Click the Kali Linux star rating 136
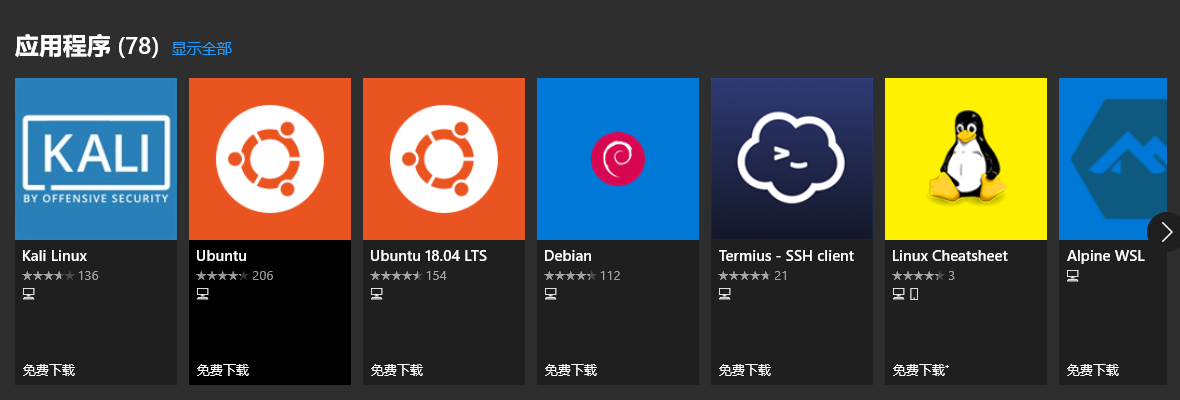This screenshot has width=1180, height=400. [x=61, y=276]
